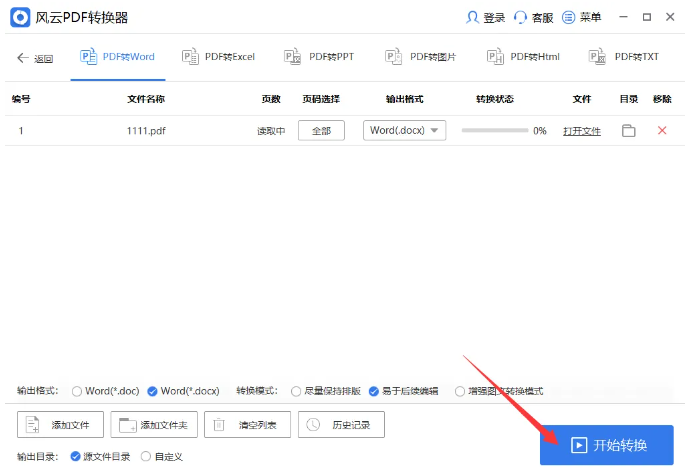Click the conversion progress bar for 1111.pdf

tap(494, 131)
